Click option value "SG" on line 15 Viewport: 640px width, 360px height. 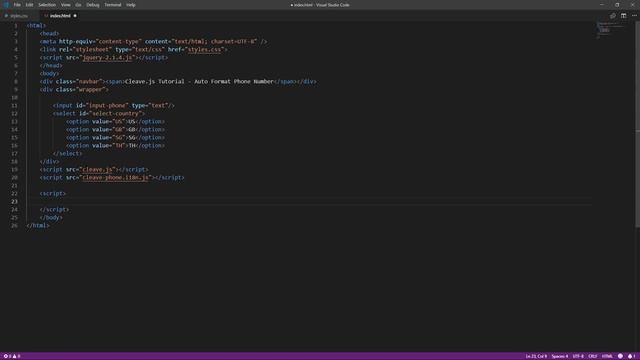point(118,138)
